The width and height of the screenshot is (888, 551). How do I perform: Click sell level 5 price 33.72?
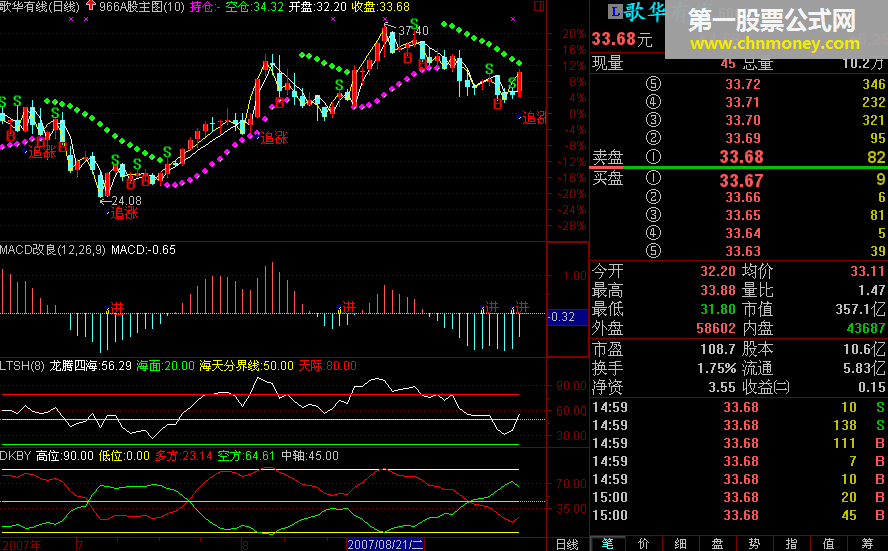click(x=743, y=84)
